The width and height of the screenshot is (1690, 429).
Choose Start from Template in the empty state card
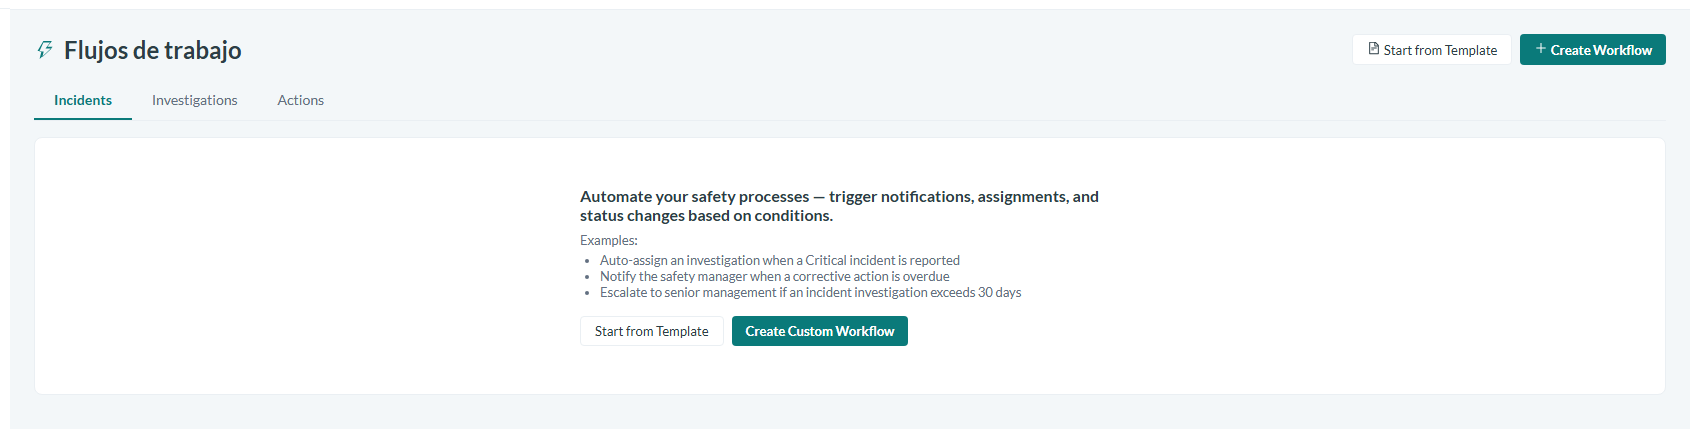[x=652, y=331]
